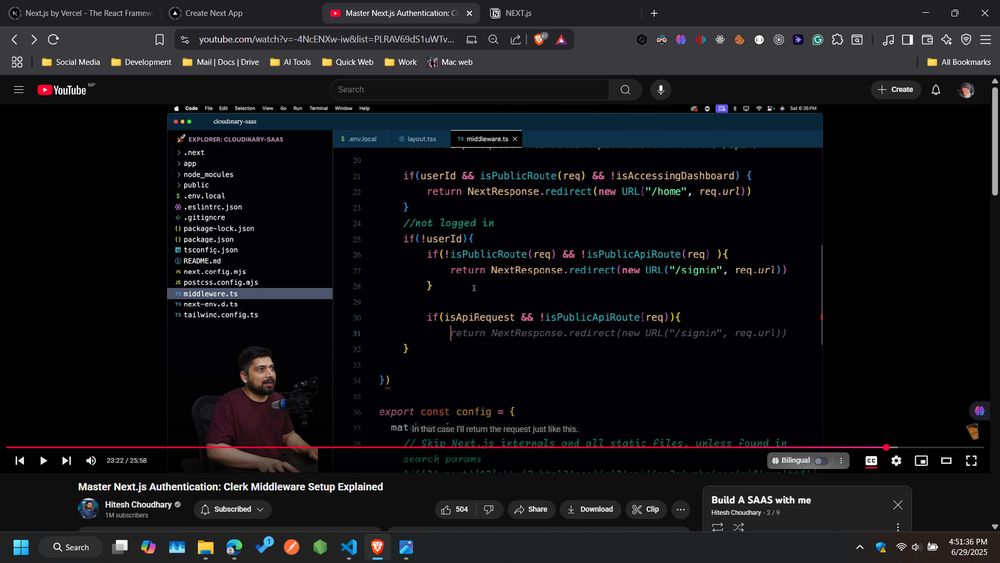Open more actions (three dots) beside Clip
The image size is (1000, 563).
681,509
